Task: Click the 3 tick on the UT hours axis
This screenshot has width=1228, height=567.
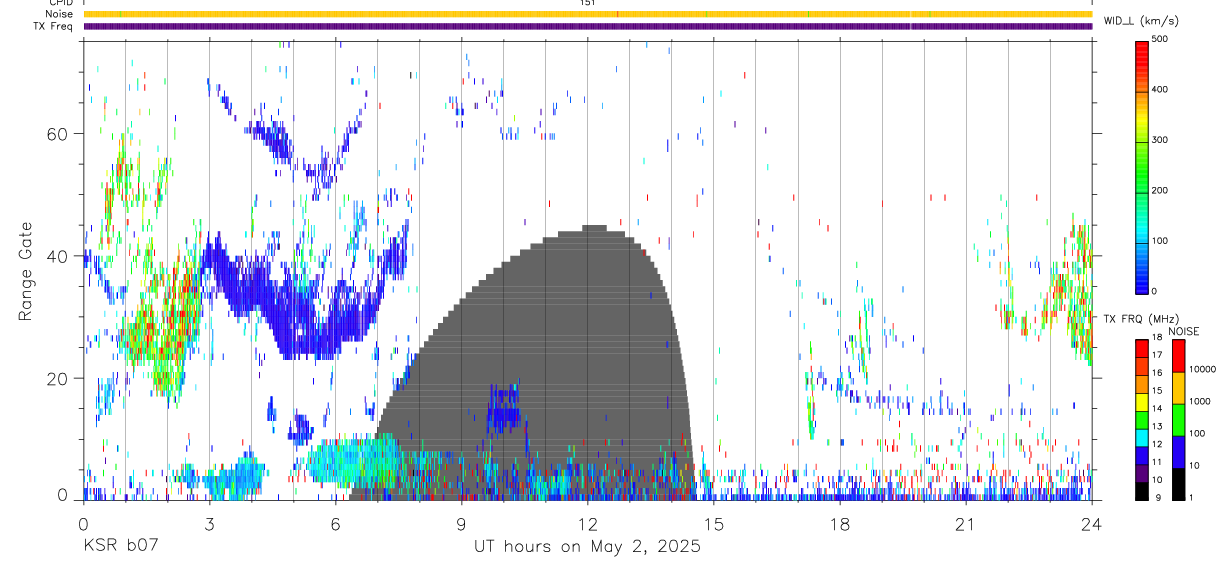Action: click(x=209, y=523)
